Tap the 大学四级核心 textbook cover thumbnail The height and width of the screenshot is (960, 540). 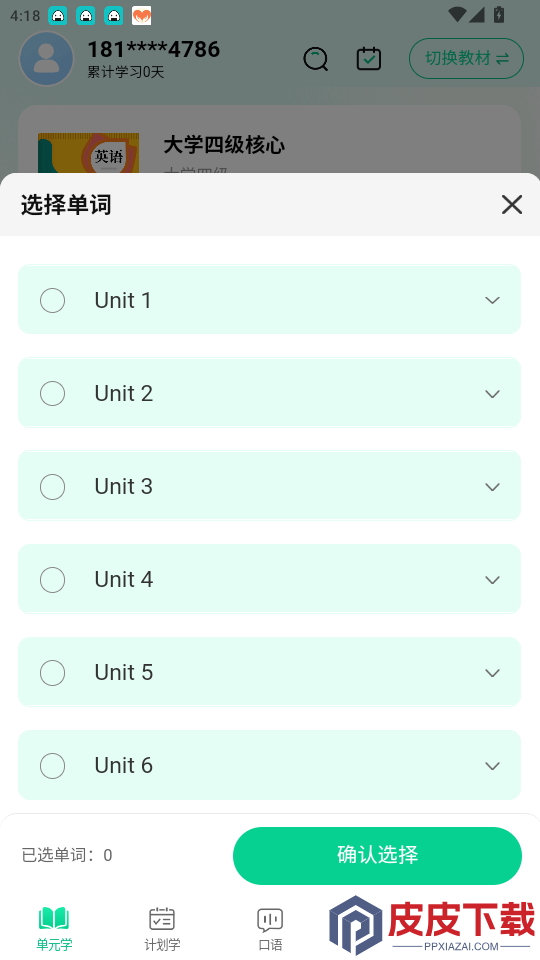88,153
